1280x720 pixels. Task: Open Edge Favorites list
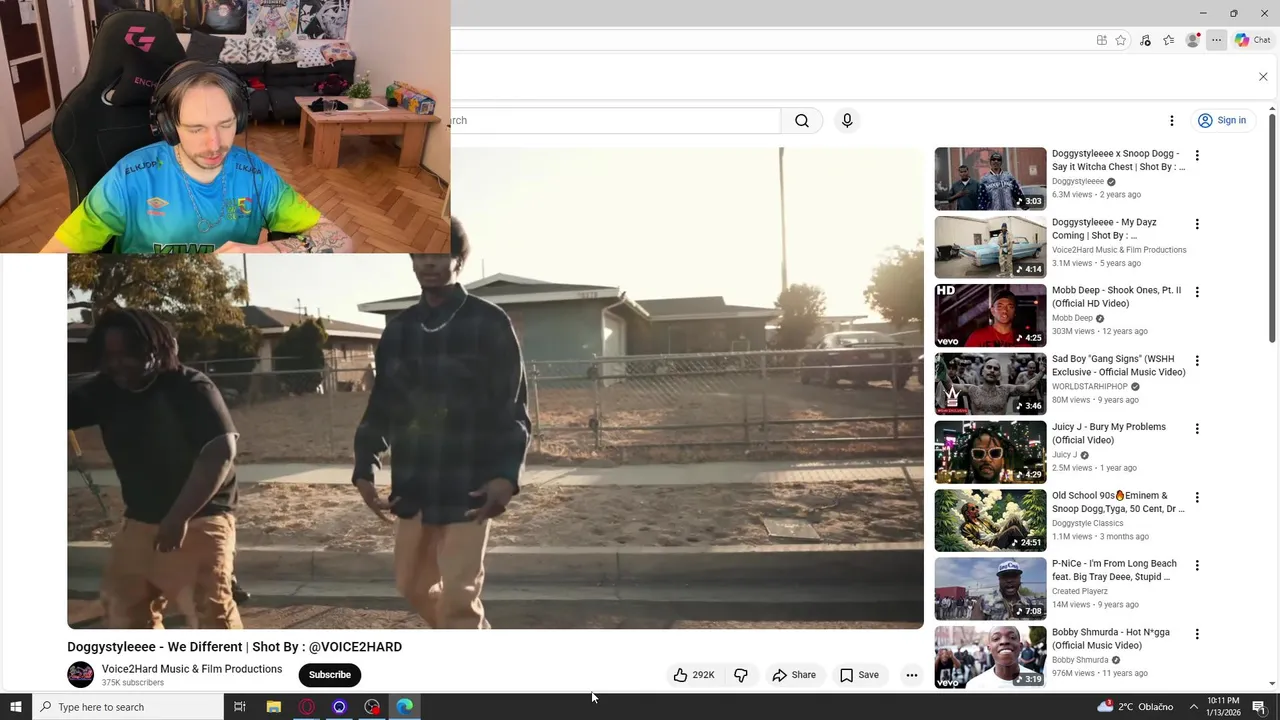coord(1168,40)
